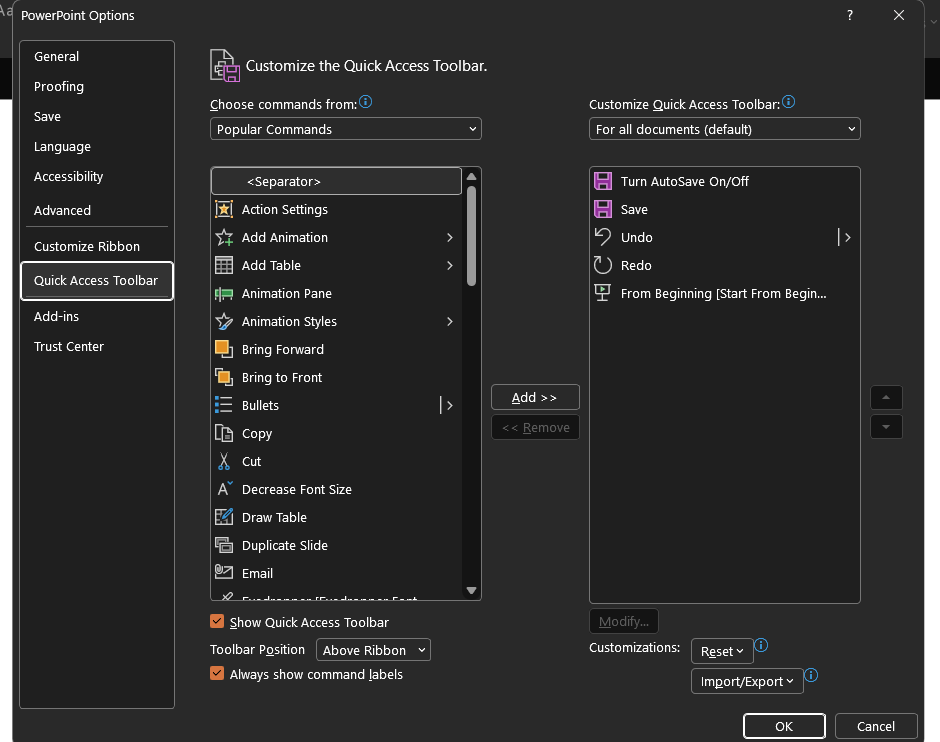This screenshot has width=940, height=742.
Task: Click the Action Settings star icon
Action: point(224,209)
